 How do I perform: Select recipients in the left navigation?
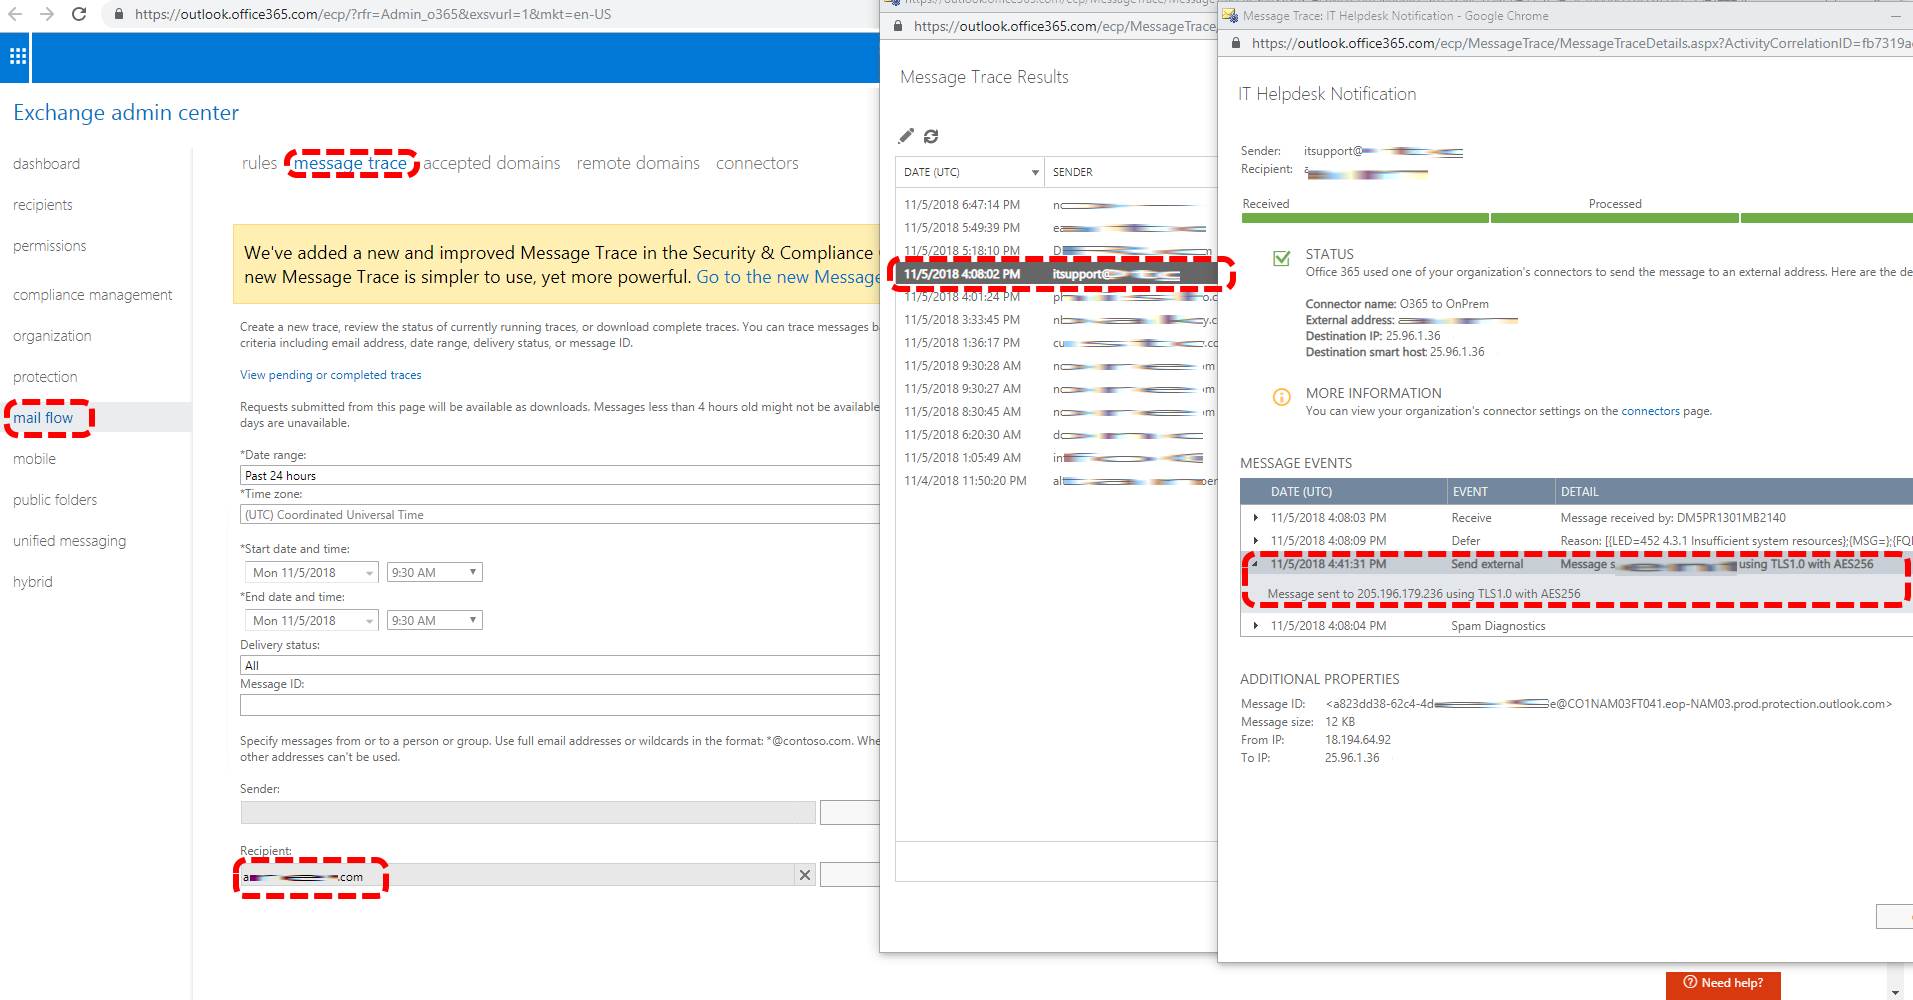tap(43, 205)
